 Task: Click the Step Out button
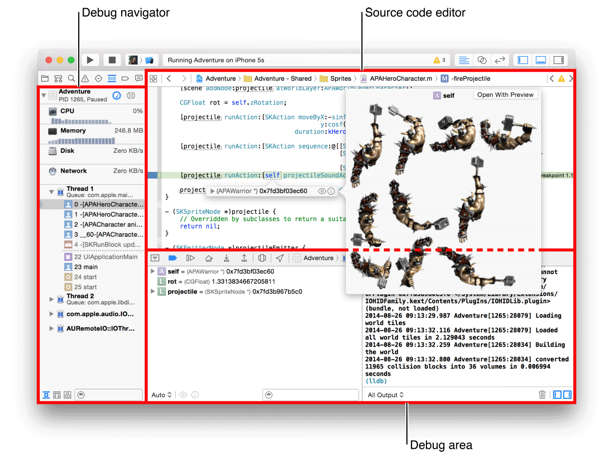click(244, 258)
